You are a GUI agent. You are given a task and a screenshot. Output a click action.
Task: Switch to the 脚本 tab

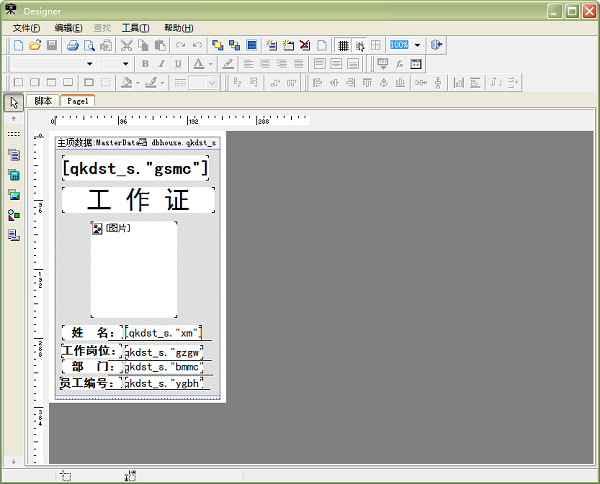point(43,101)
